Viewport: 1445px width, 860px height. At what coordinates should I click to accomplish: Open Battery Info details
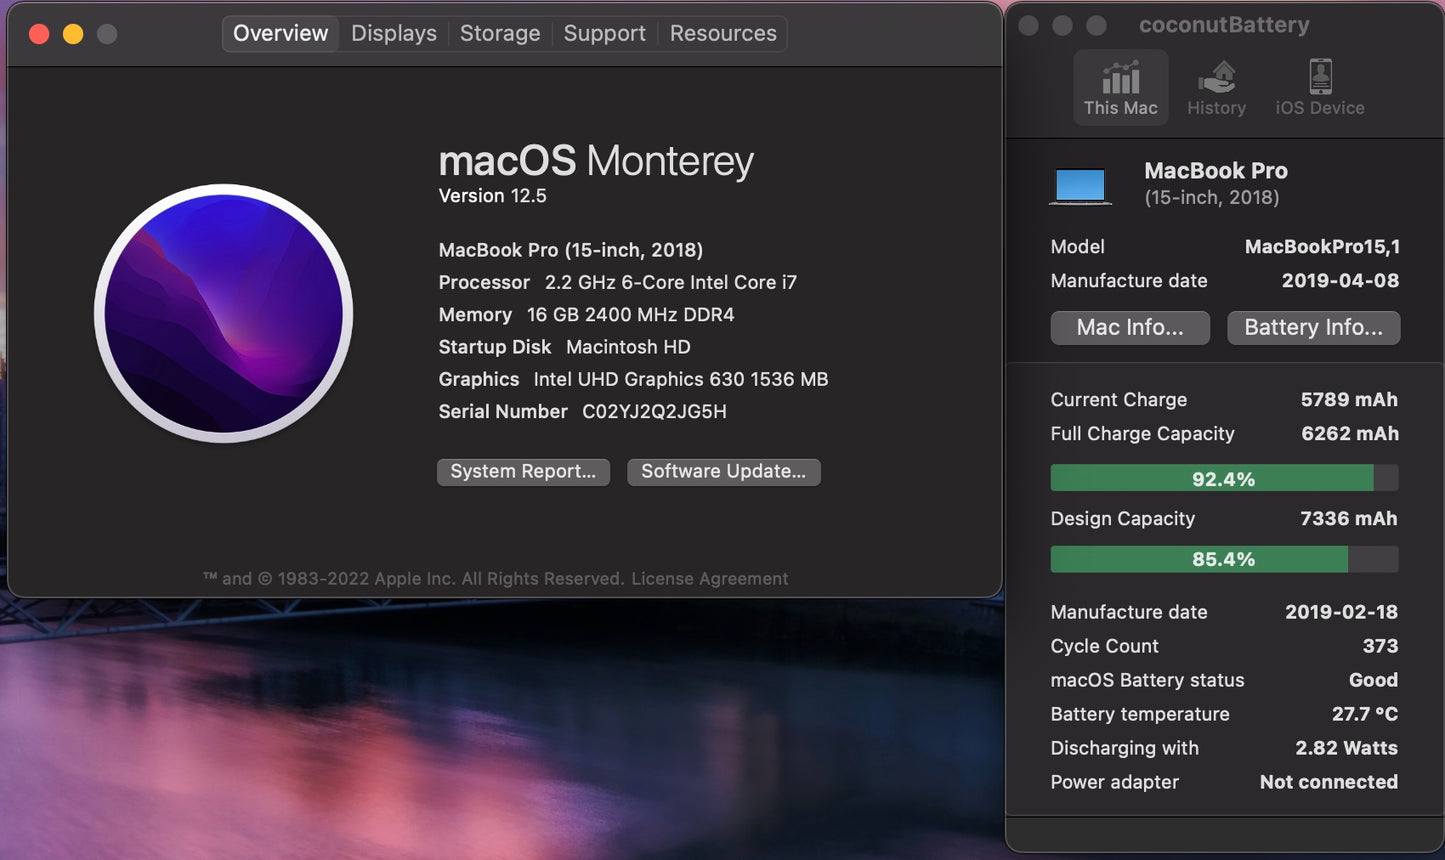click(1313, 327)
